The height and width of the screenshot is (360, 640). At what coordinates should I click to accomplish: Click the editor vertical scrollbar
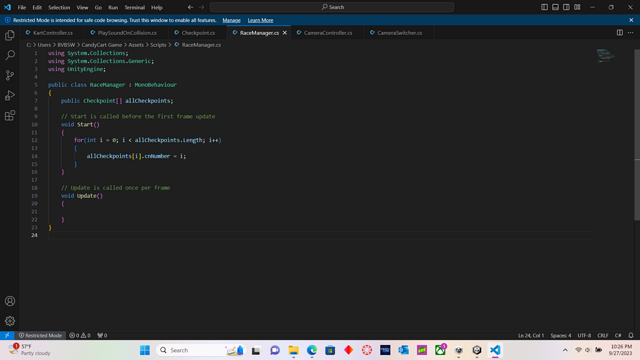[637, 135]
